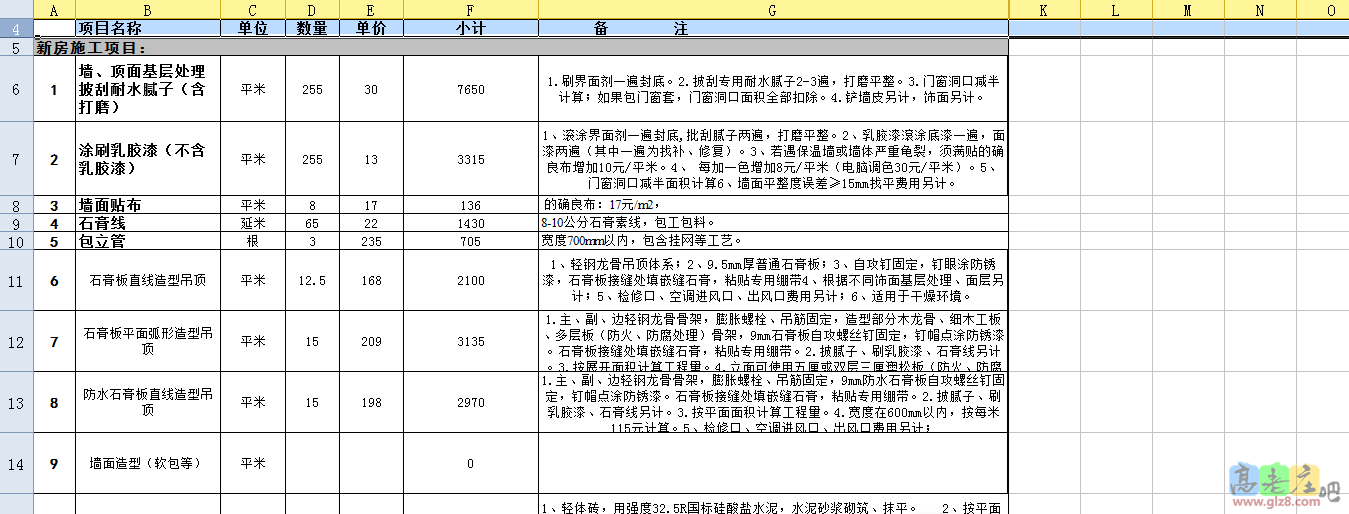Click the column K header
Image resolution: width=1349 pixels, height=514 pixels.
point(1043,10)
